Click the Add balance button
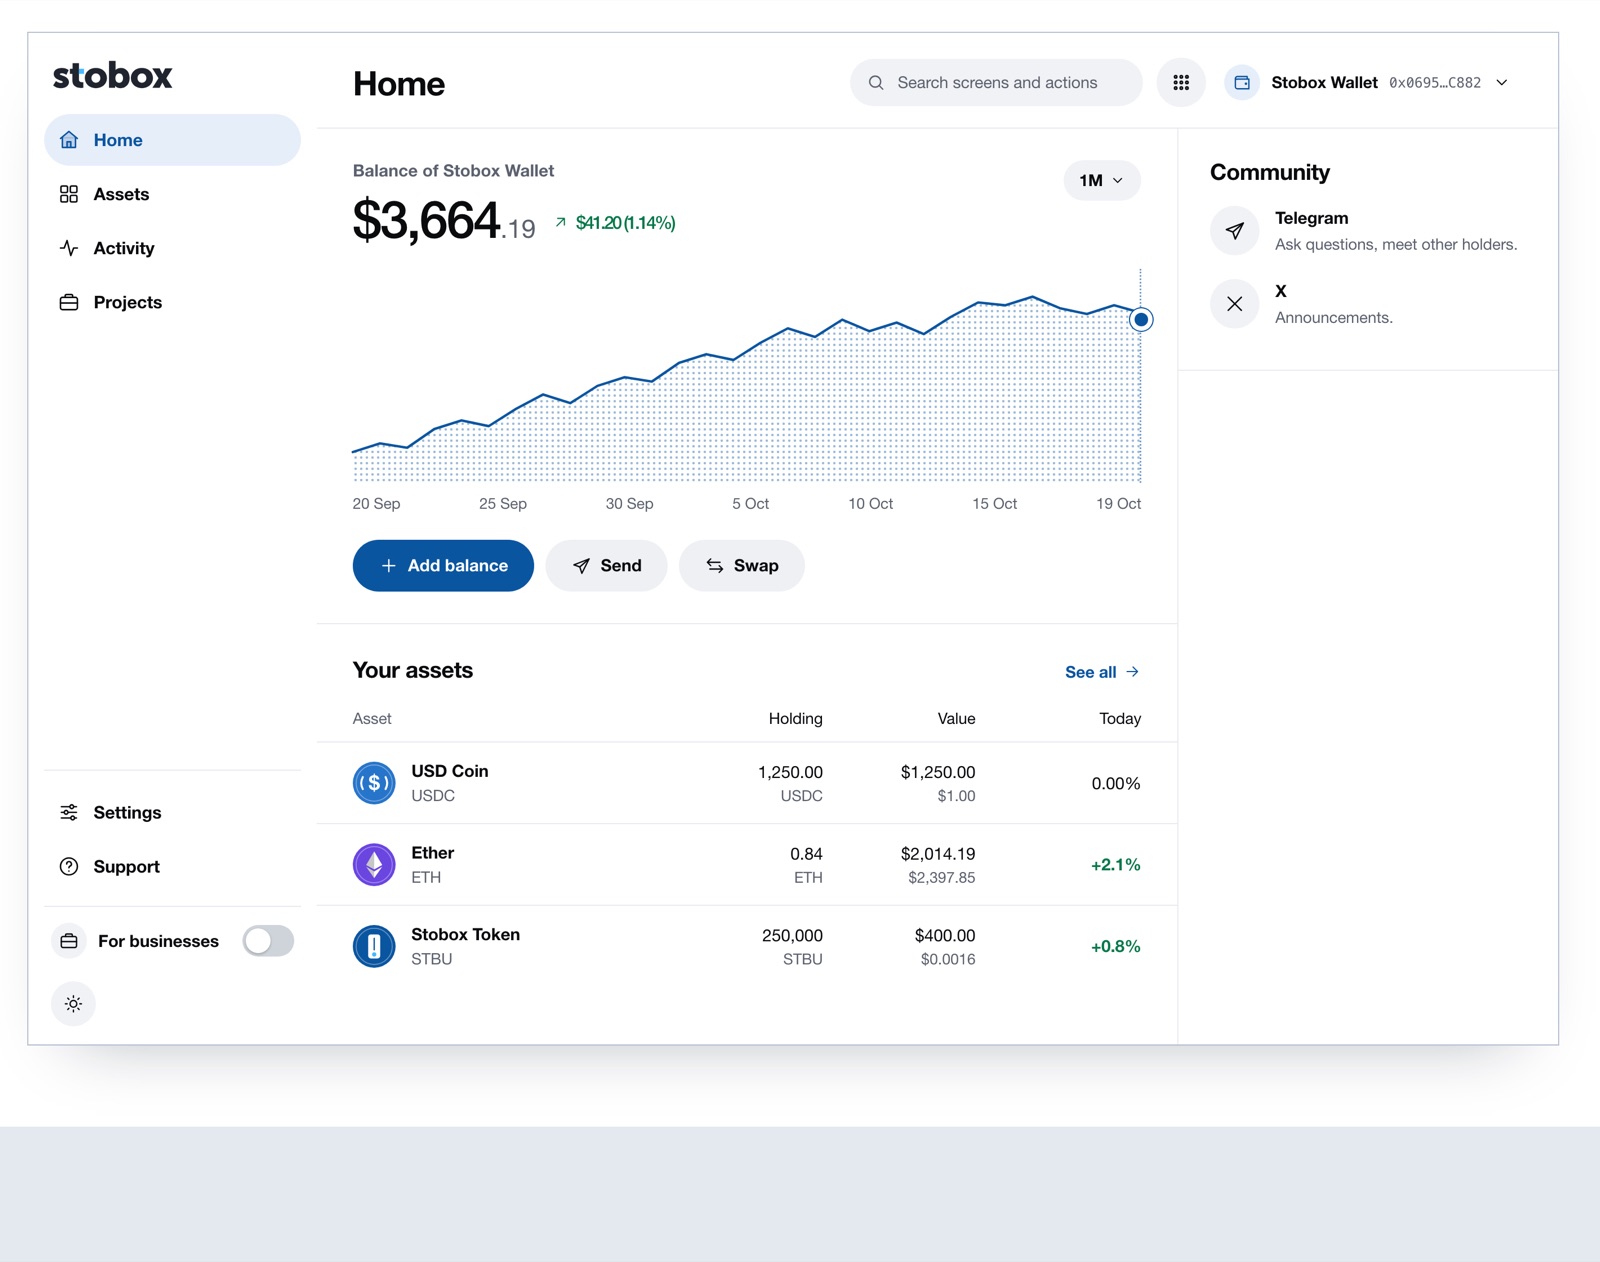 [443, 566]
